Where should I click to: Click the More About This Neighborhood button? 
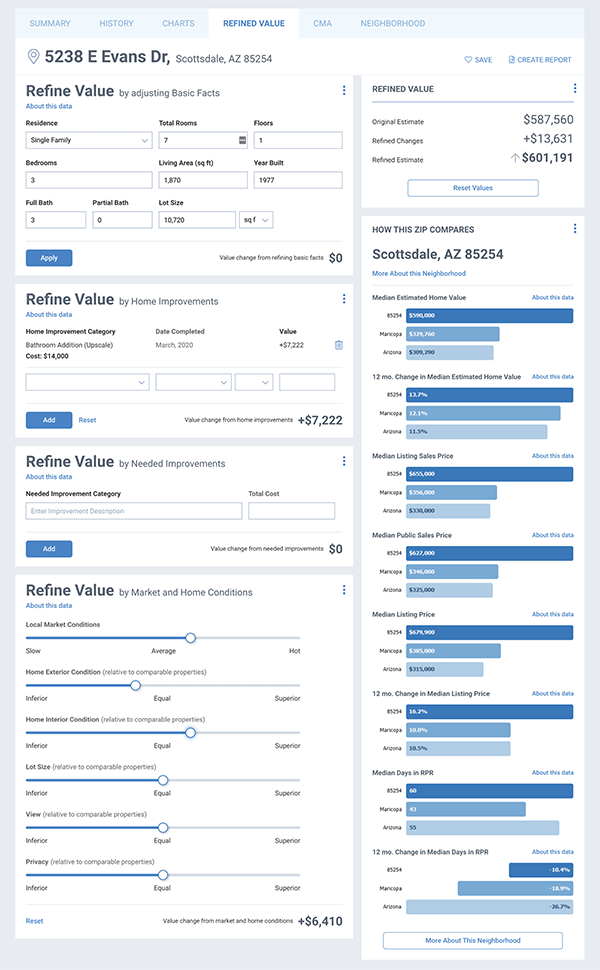[473, 940]
